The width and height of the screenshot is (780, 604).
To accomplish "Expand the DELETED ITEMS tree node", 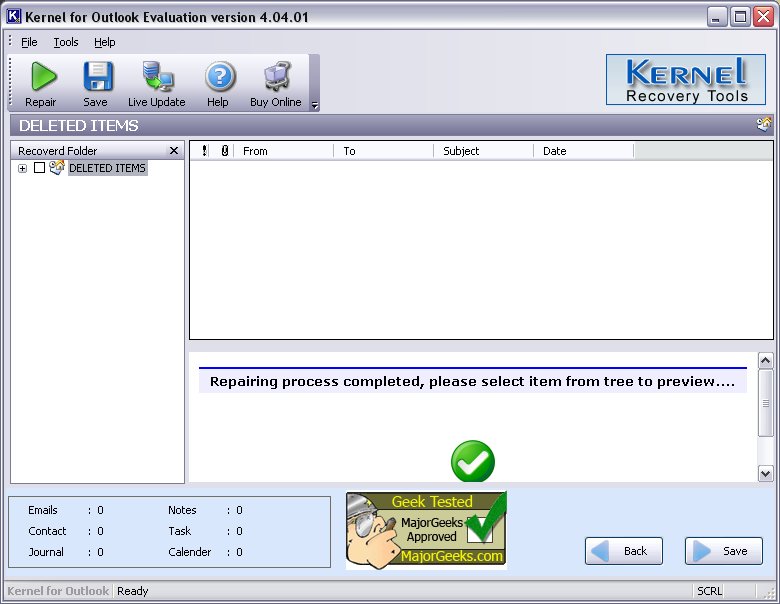I will (x=22, y=169).
